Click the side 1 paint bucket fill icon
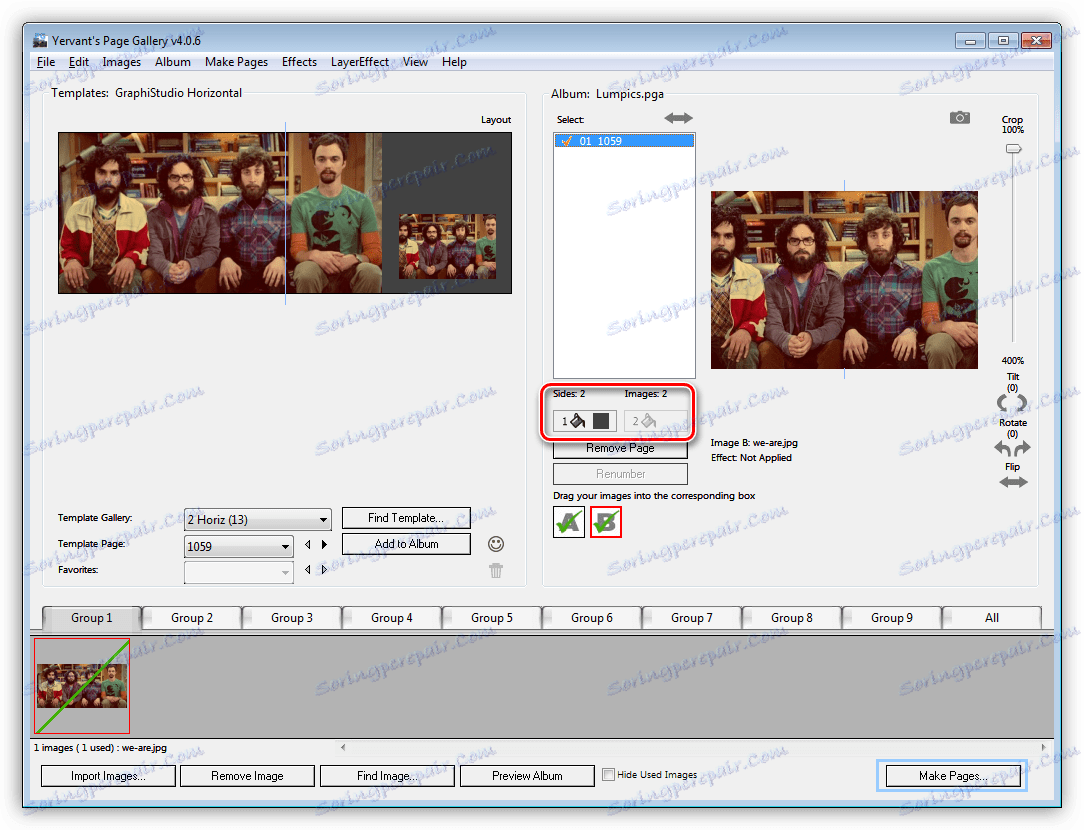The image size is (1084, 830). coord(577,421)
